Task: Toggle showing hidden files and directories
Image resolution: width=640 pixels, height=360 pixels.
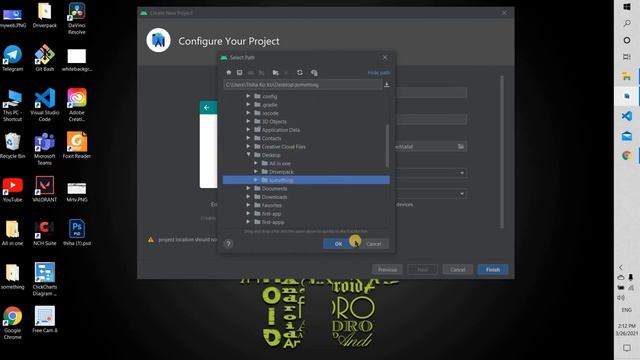Action: tap(314, 73)
